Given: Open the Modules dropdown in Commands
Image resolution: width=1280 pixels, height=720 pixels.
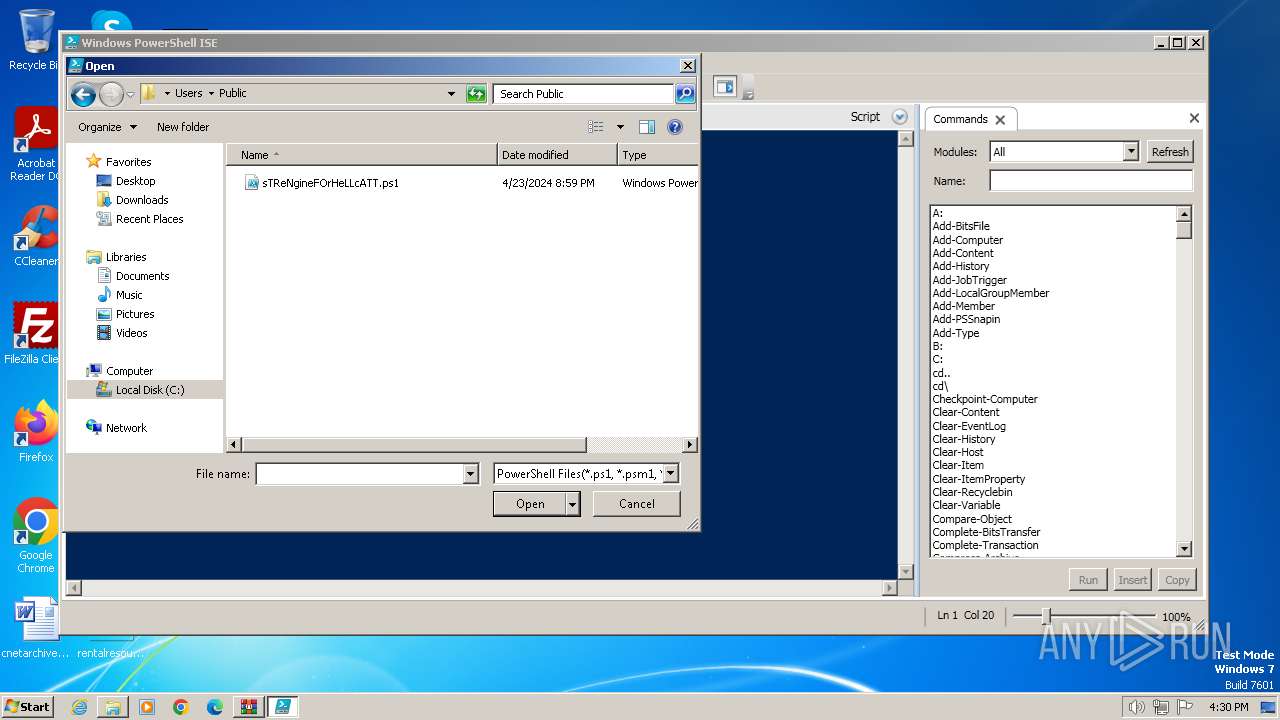Looking at the screenshot, I should click(x=1131, y=152).
